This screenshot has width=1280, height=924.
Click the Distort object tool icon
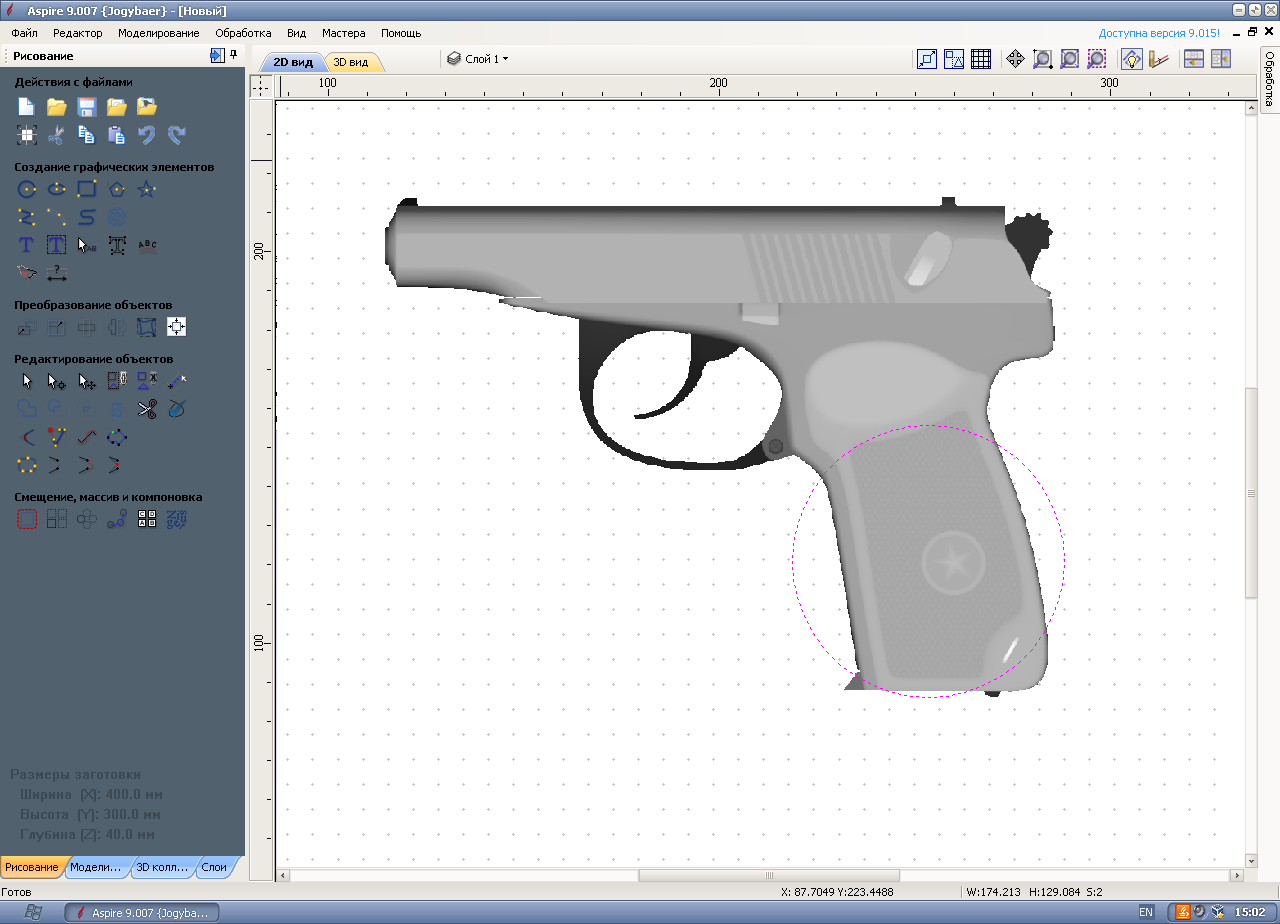[147, 326]
